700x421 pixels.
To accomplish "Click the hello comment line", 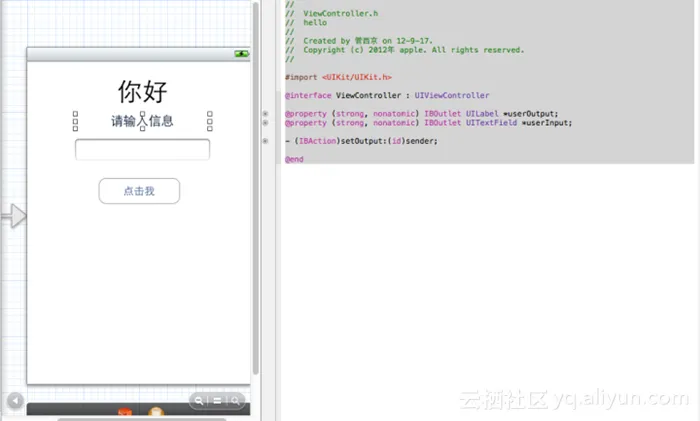I will point(306,22).
